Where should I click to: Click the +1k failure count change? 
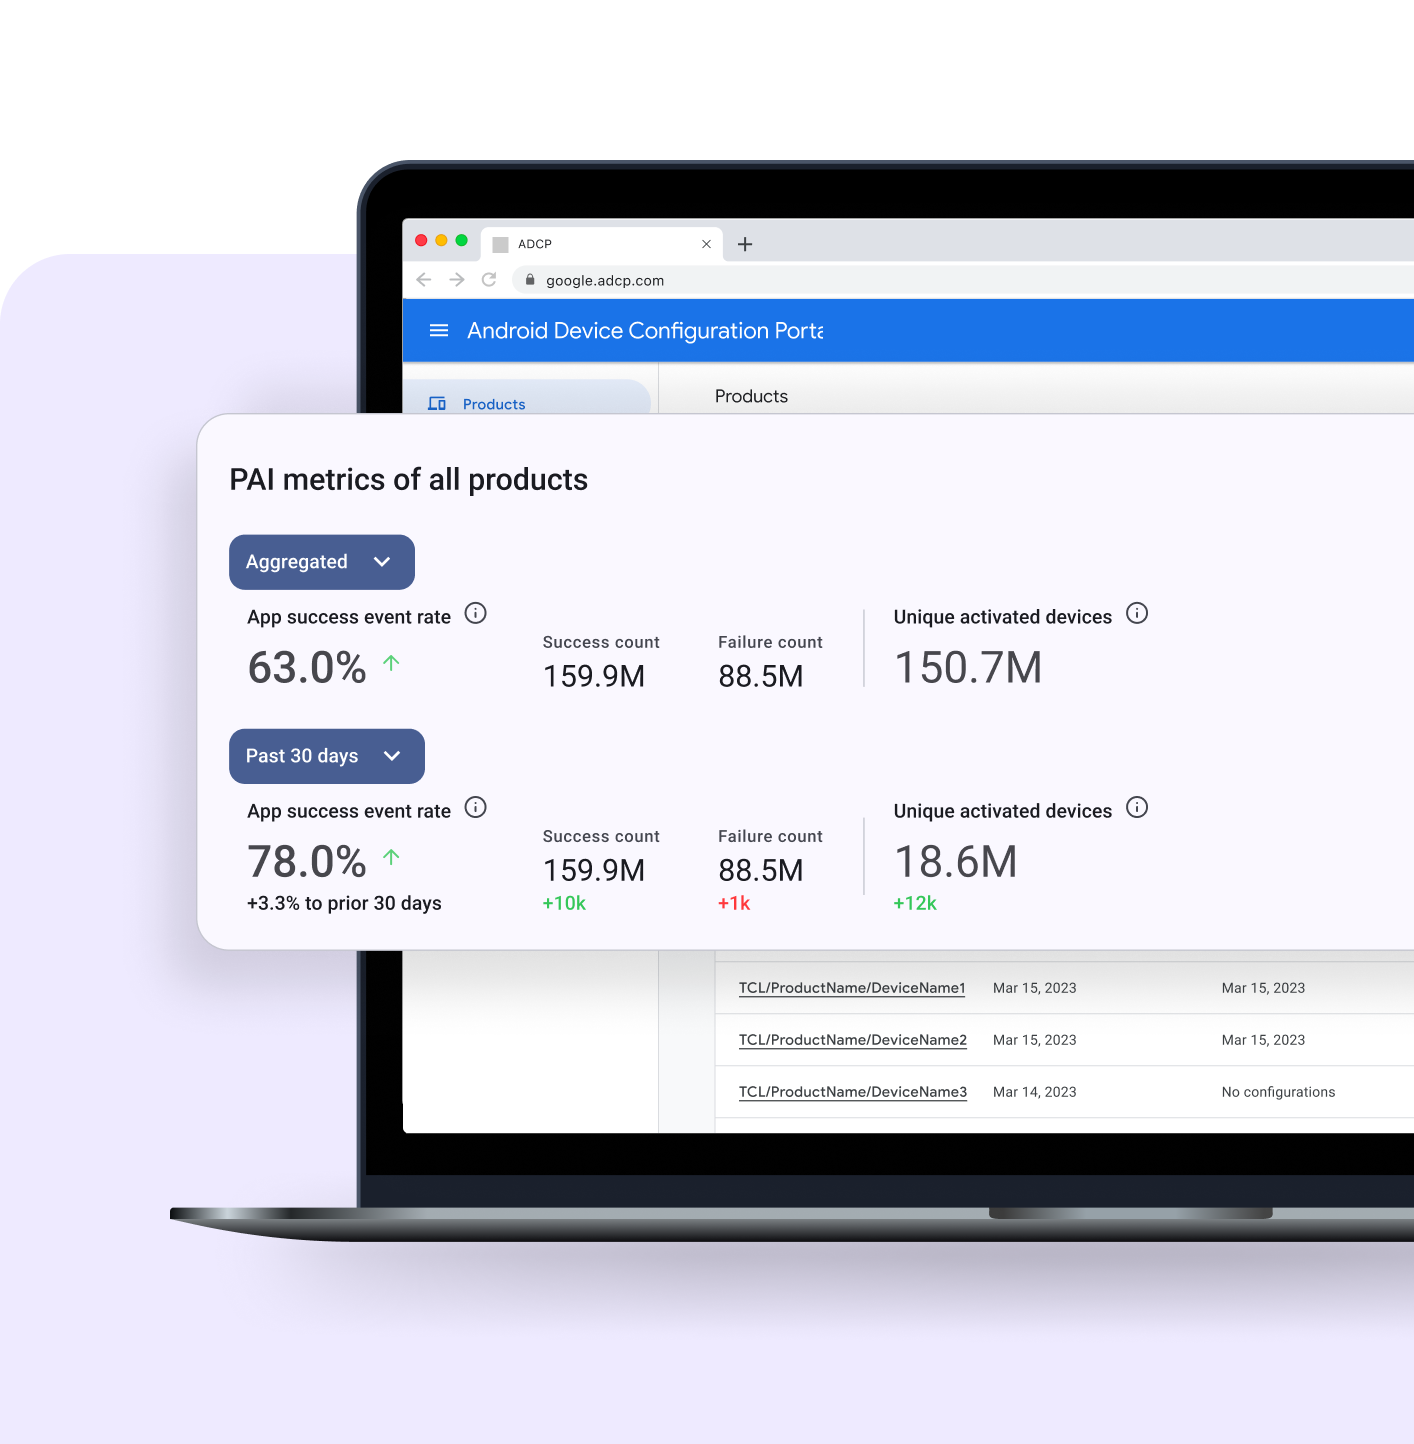[x=734, y=903]
